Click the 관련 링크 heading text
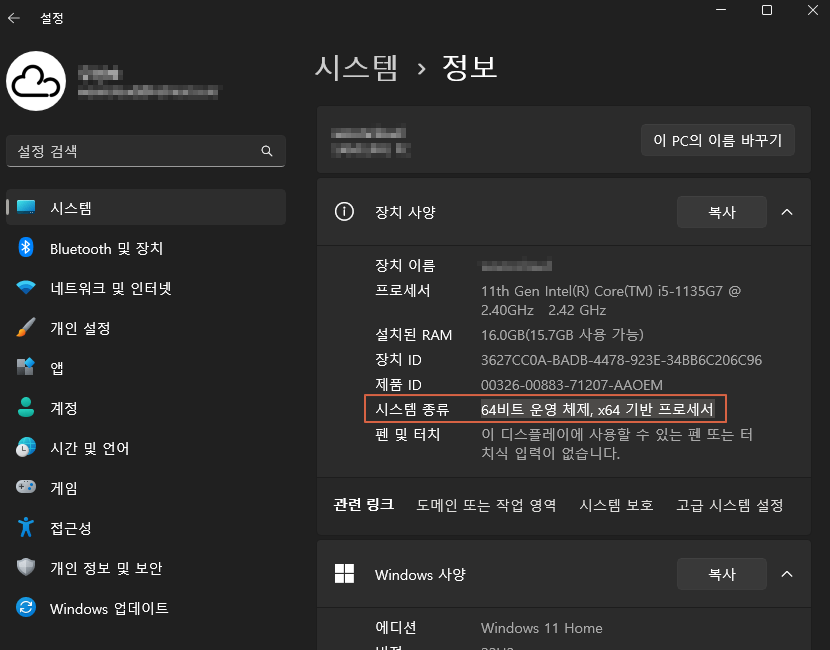Image resolution: width=830 pixels, height=650 pixels. (364, 505)
